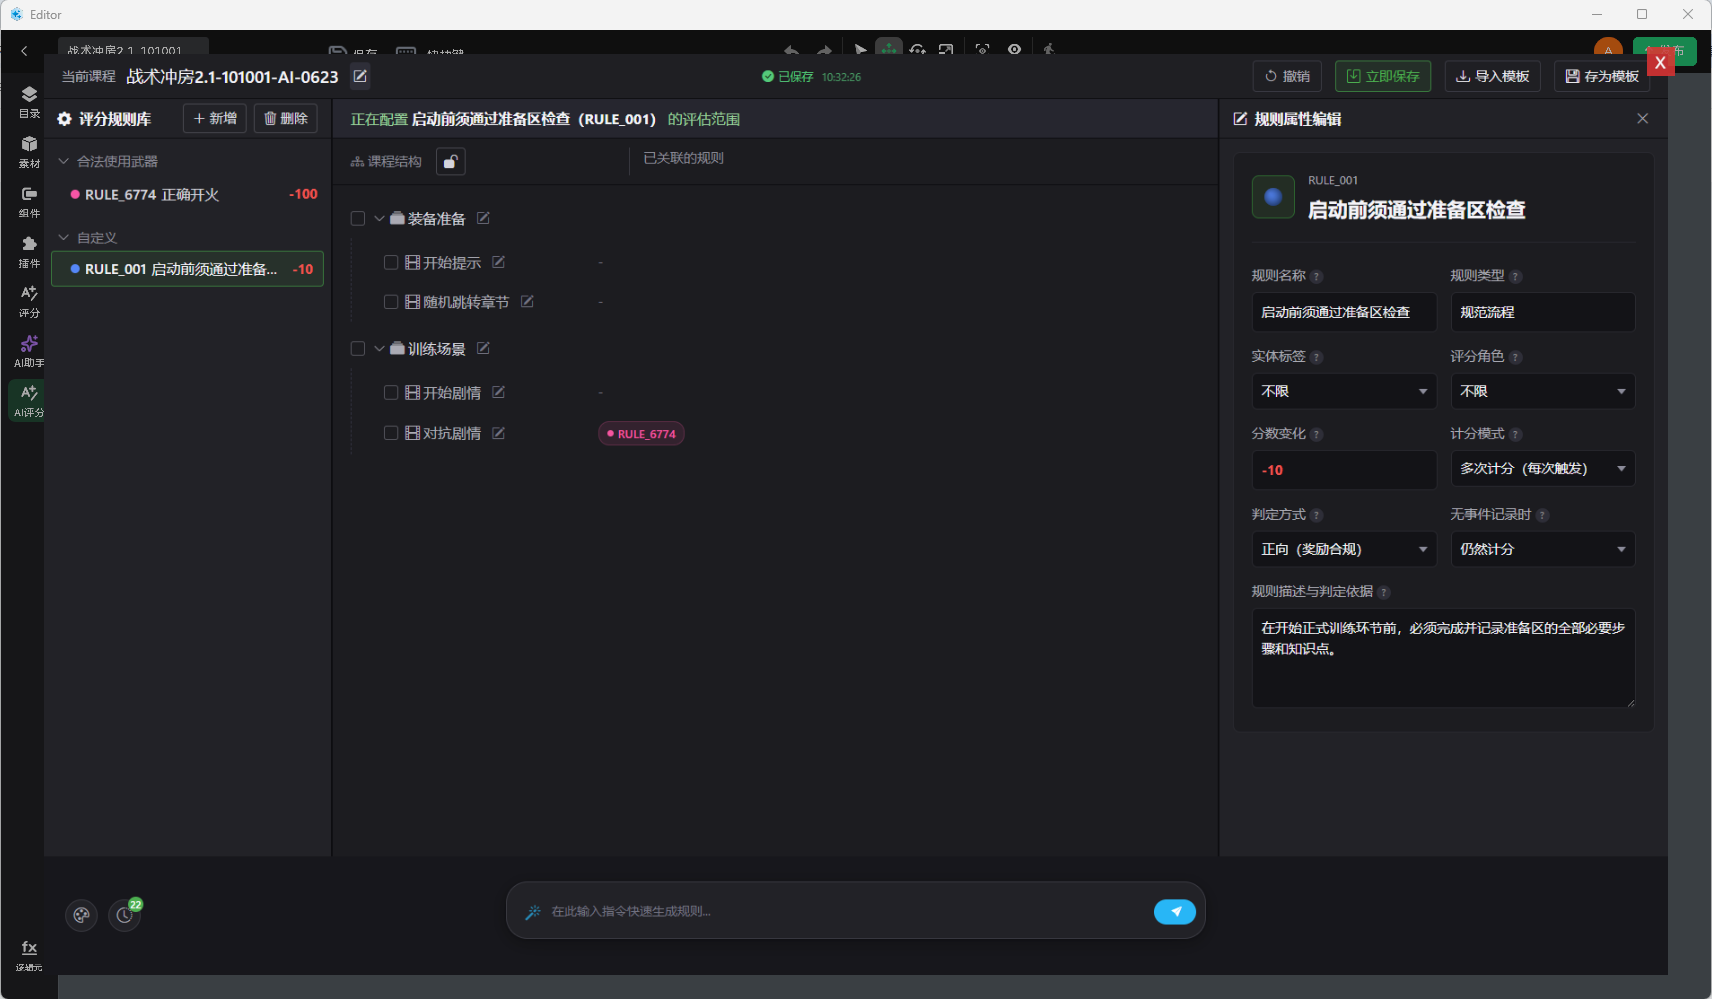Image resolution: width=1712 pixels, height=999 pixels.
Task: Toggle the lock icon next to 课程结构
Action: click(451, 161)
